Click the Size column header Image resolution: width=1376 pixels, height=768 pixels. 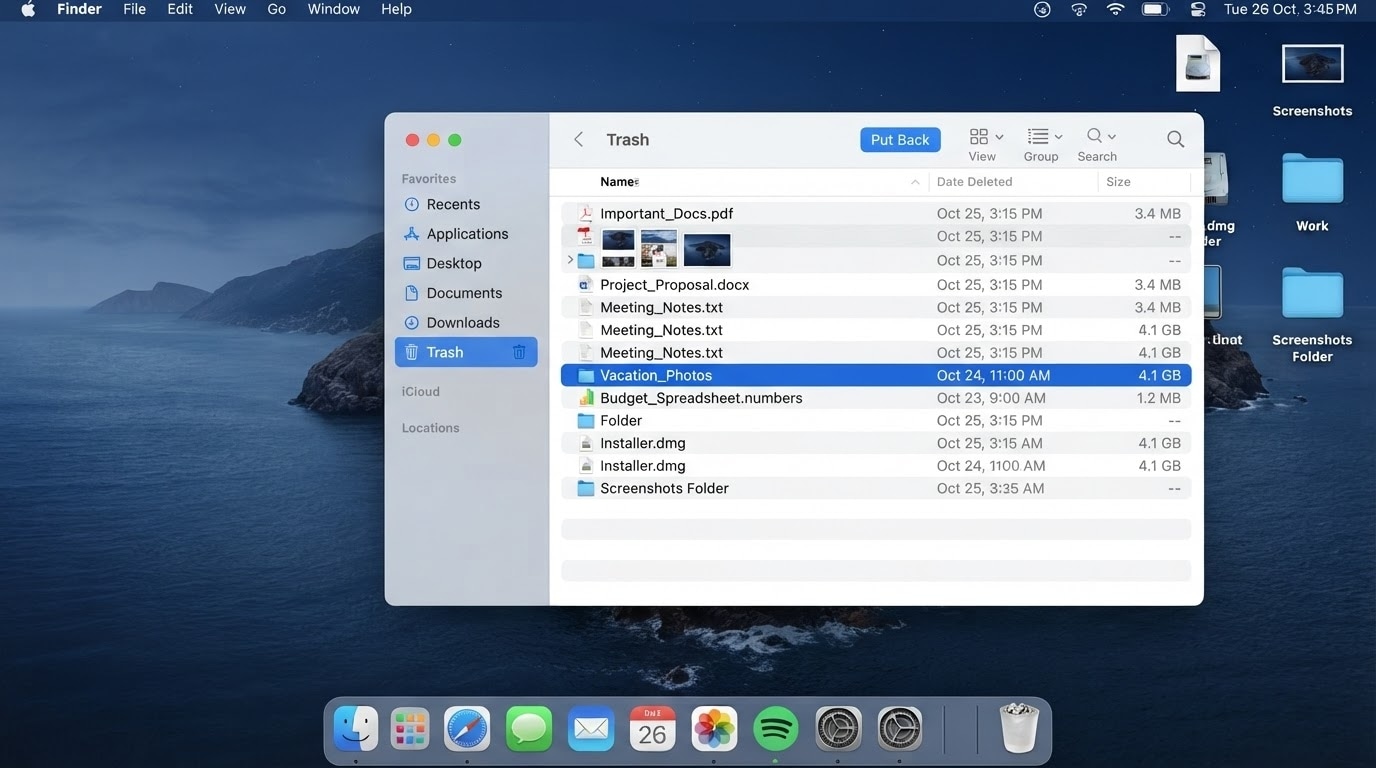coord(1118,182)
